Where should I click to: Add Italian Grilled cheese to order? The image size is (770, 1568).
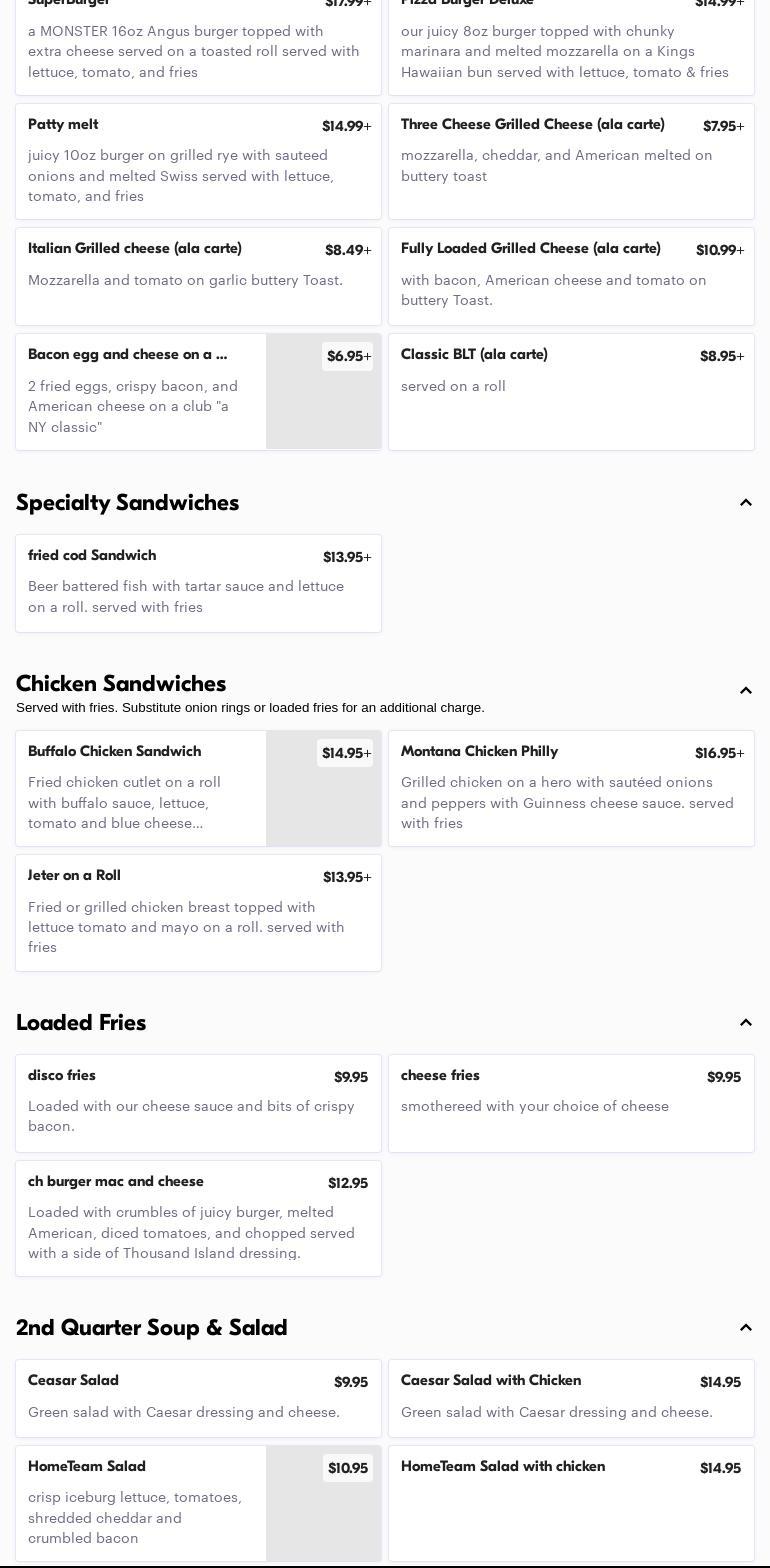coord(198,275)
